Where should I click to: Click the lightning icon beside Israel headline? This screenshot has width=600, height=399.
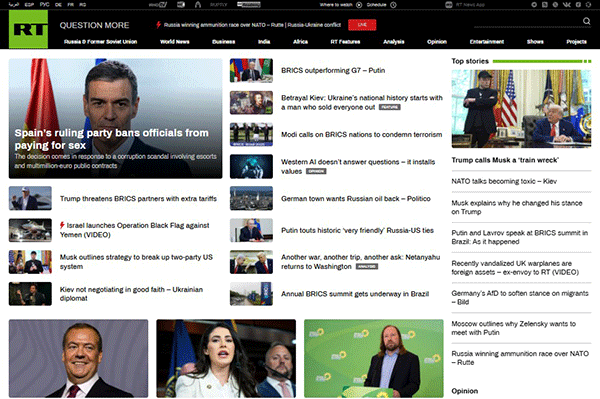62,225
